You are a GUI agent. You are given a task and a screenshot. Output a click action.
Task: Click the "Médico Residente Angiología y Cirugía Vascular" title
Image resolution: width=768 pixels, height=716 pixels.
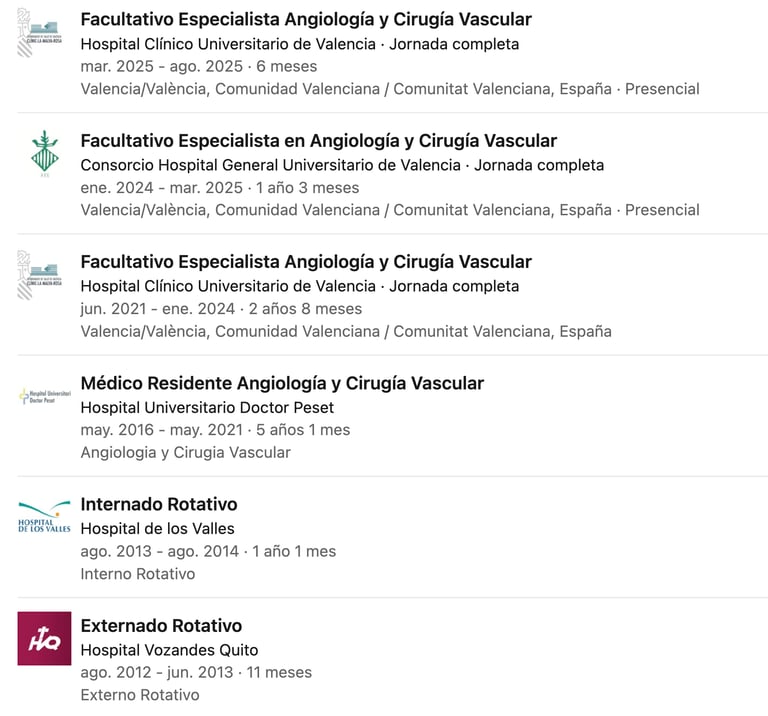click(x=282, y=383)
